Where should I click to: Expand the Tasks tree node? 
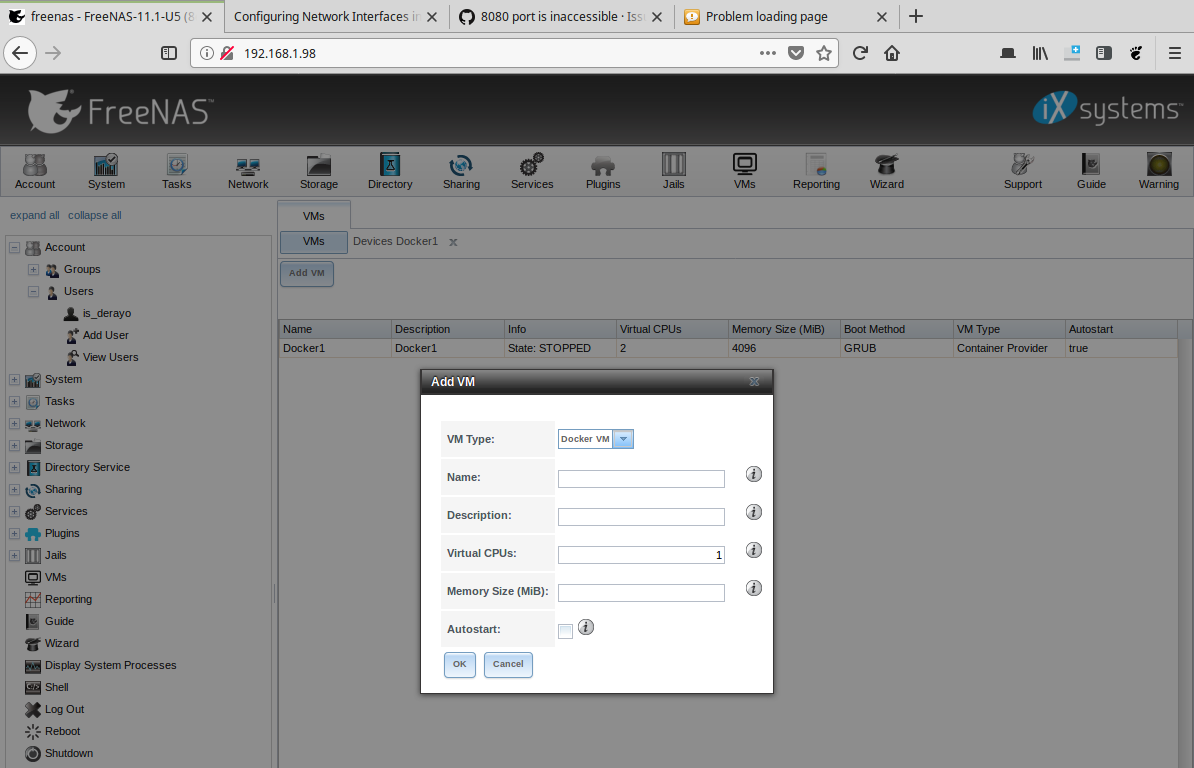pyautogui.click(x=14, y=401)
